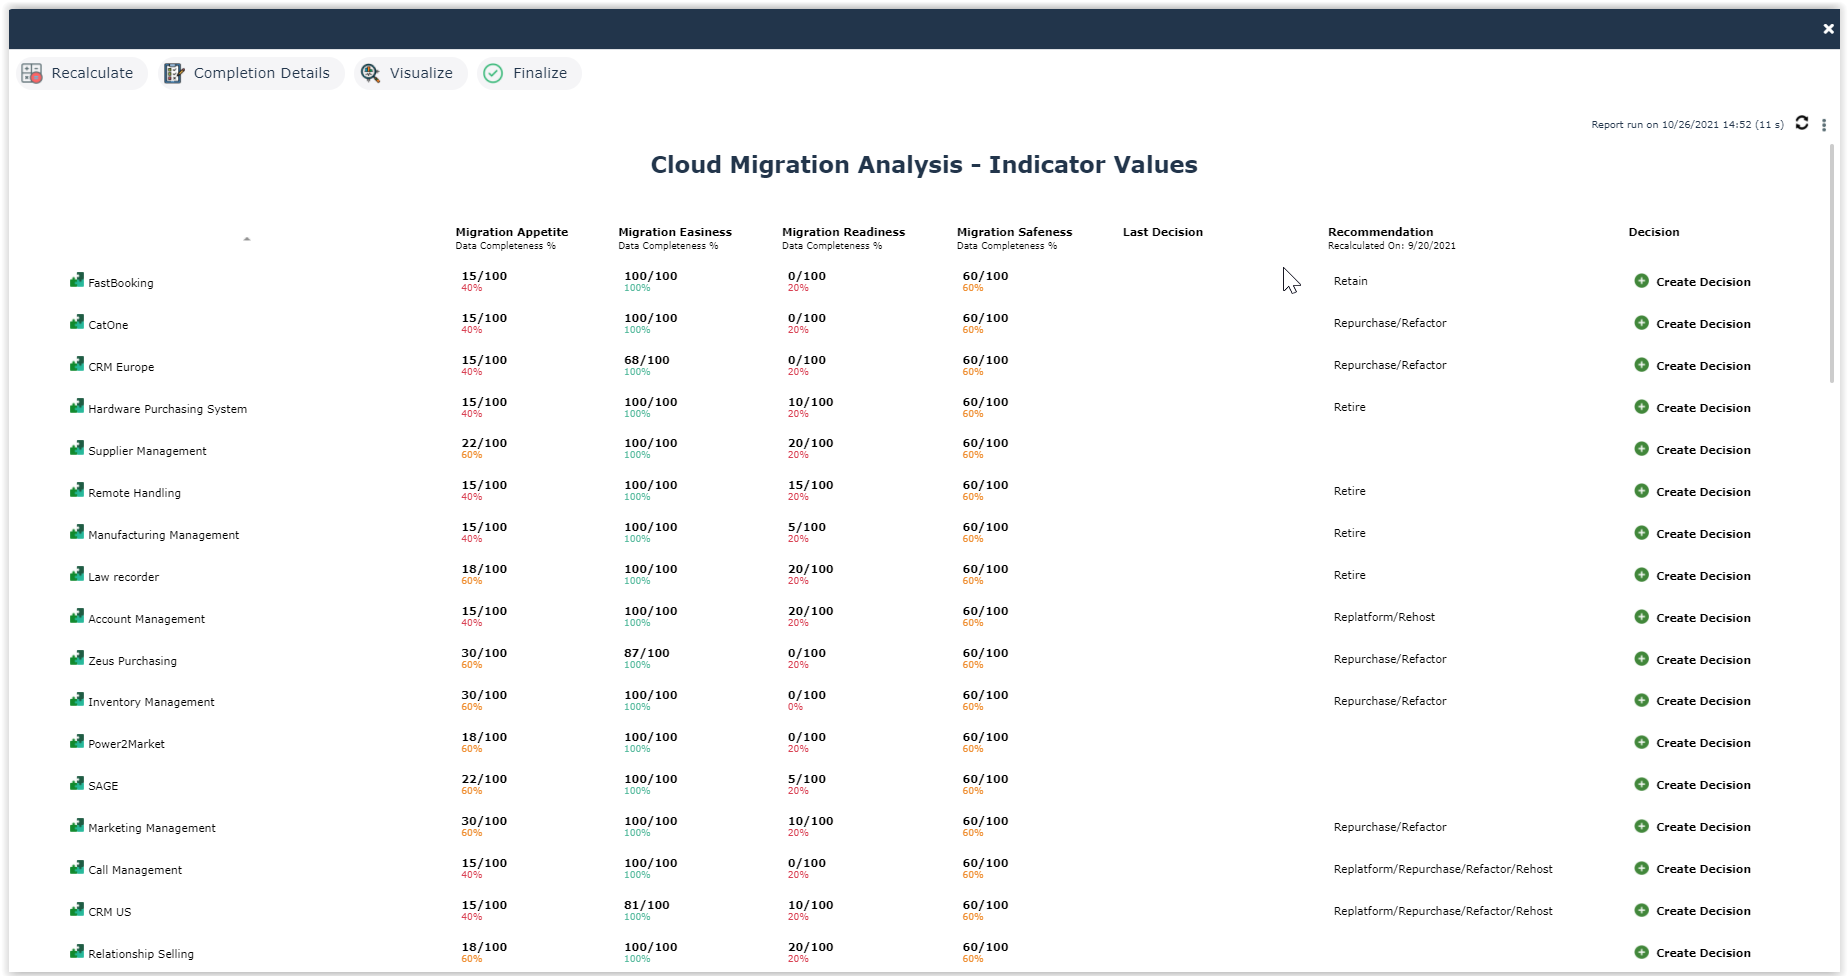
Task: Click CRM Europe's 68/100 easiness value
Action: 647,360
